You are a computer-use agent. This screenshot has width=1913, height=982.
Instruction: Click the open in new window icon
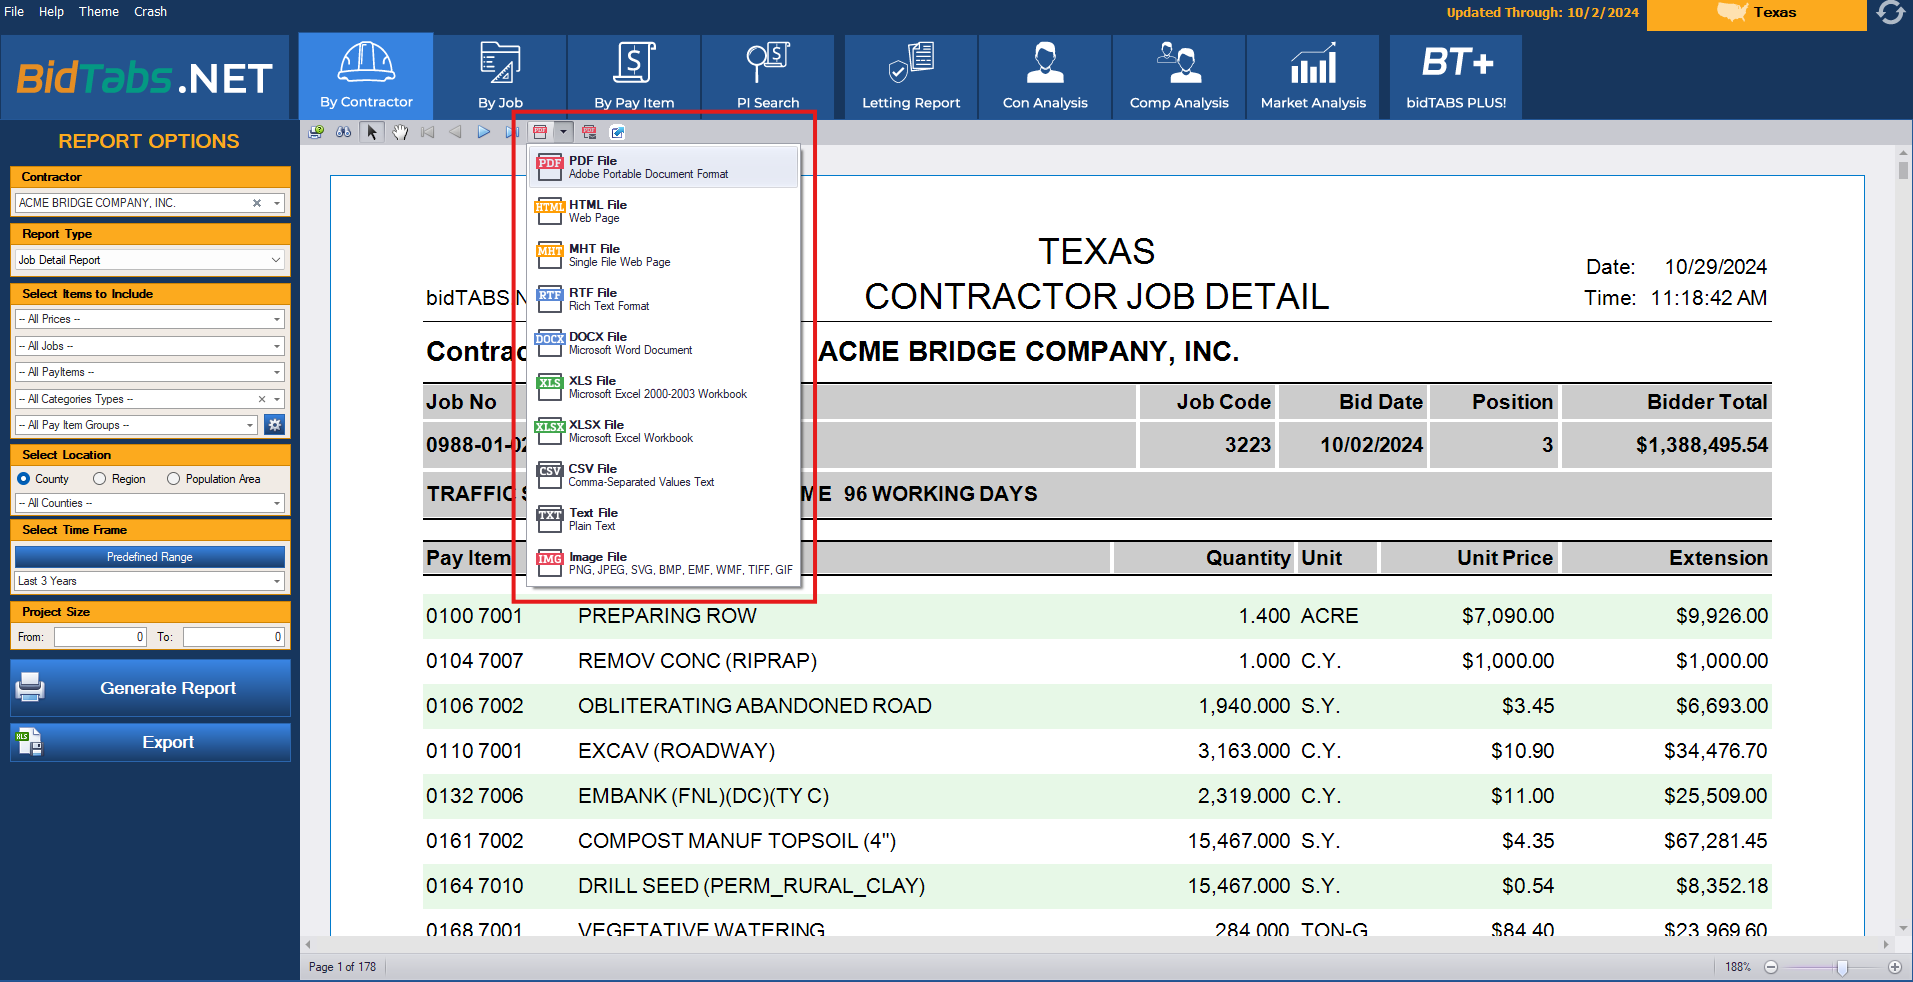[617, 132]
